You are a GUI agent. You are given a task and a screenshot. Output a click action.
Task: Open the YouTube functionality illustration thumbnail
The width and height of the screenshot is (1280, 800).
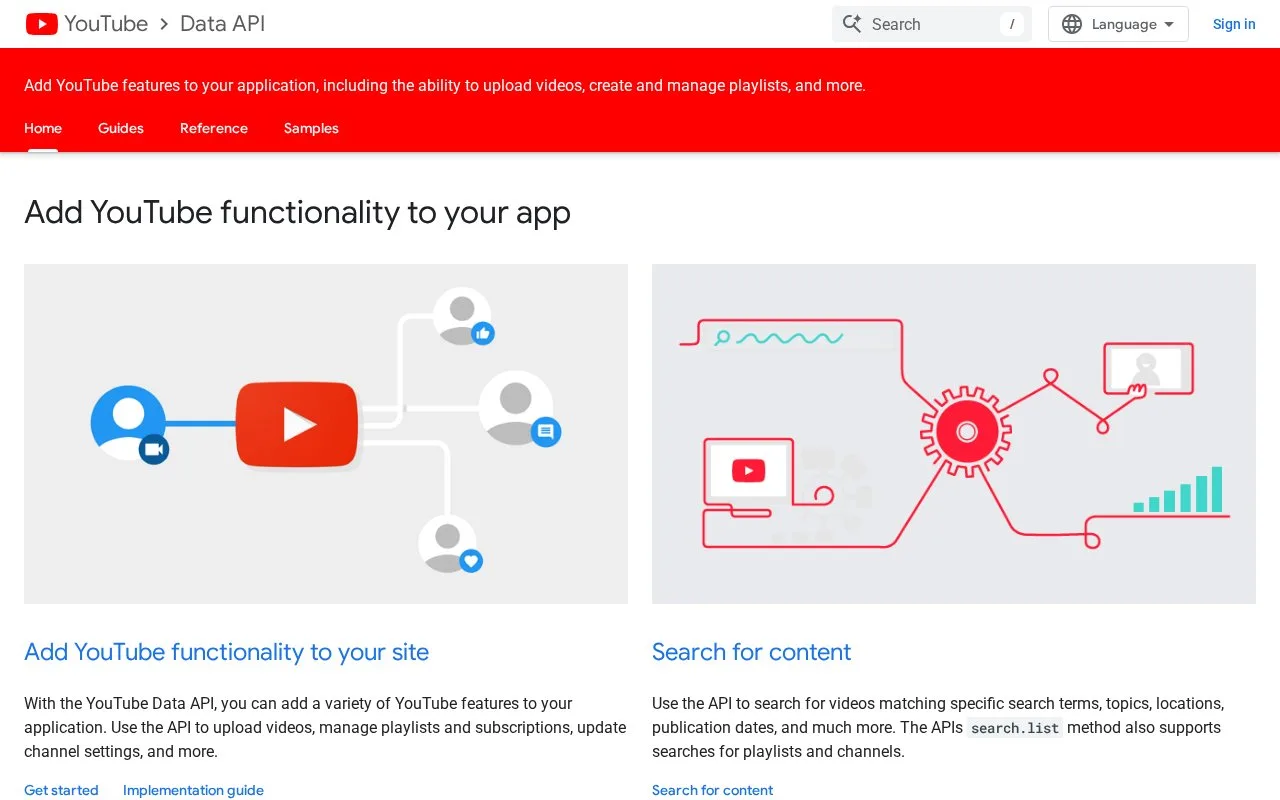pyautogui.click(x=326, y=434)
